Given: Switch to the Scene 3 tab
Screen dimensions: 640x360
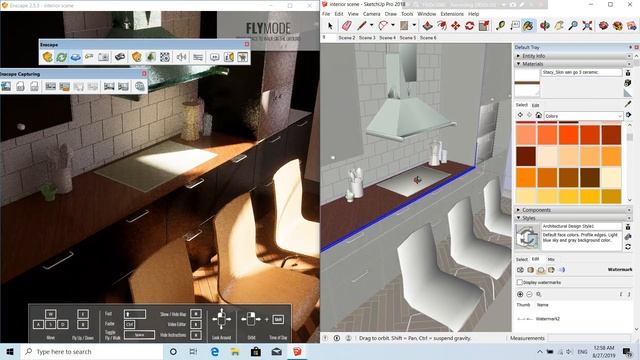Looking at the screenshot, I should coord(367,38).
